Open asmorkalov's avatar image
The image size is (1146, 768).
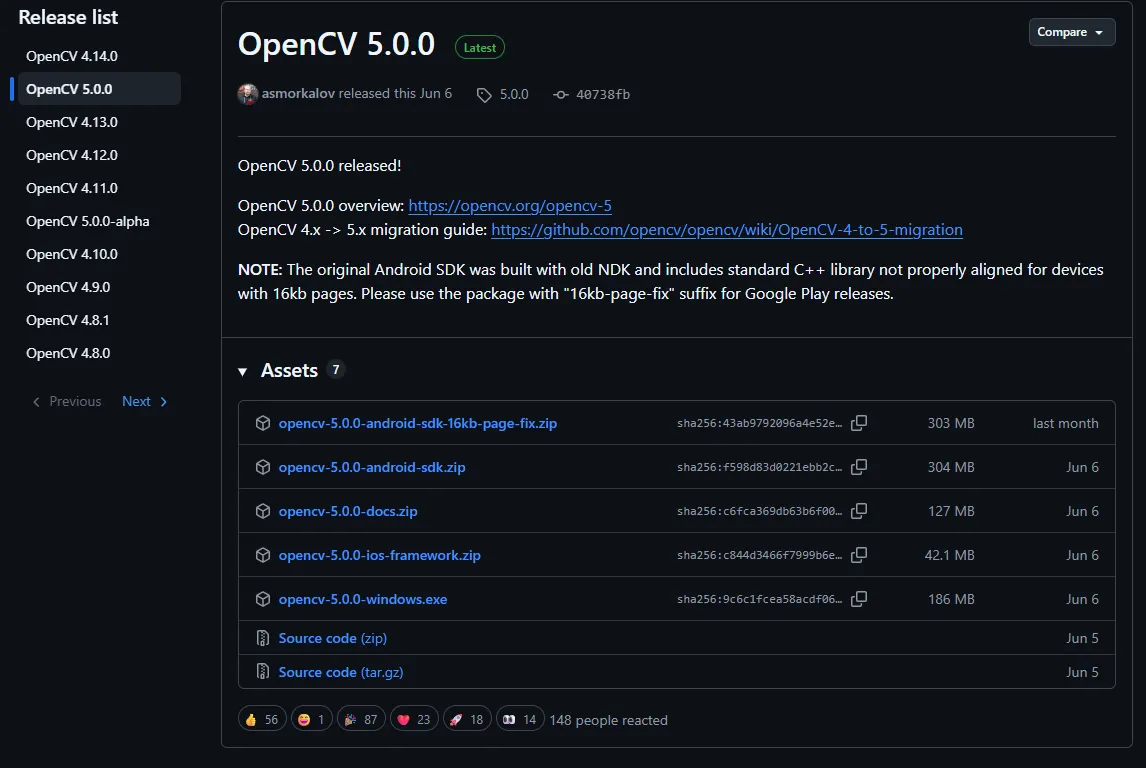pyautogui.click(x=248, y=94)
